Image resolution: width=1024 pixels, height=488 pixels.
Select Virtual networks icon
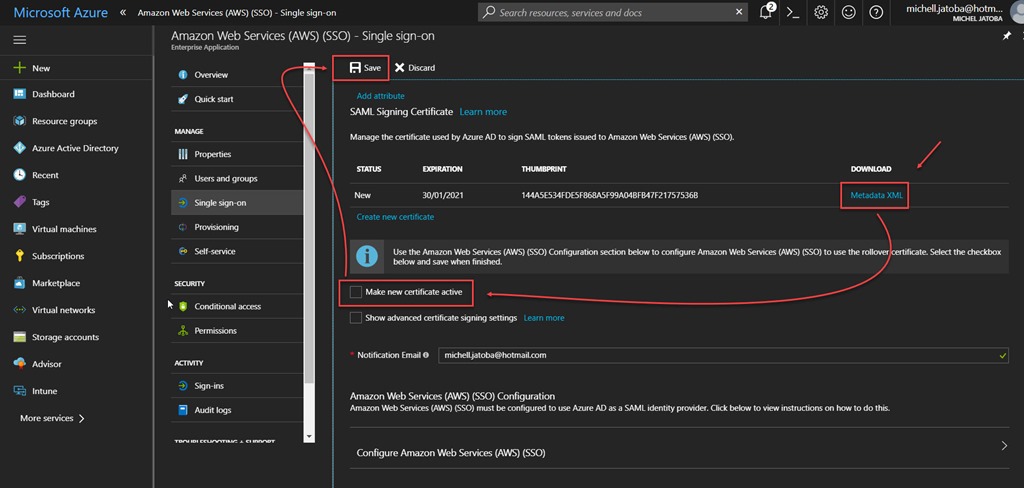20,310
